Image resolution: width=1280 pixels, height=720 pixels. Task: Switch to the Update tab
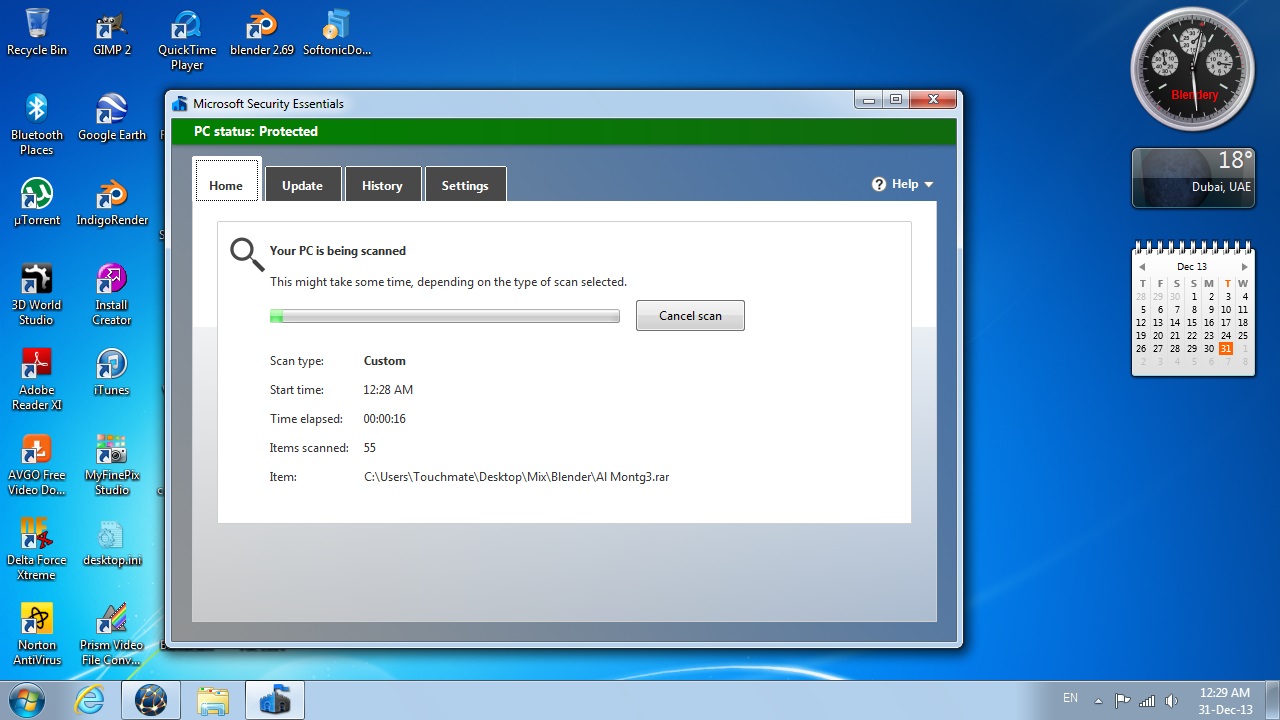click(x=302, y=185)
